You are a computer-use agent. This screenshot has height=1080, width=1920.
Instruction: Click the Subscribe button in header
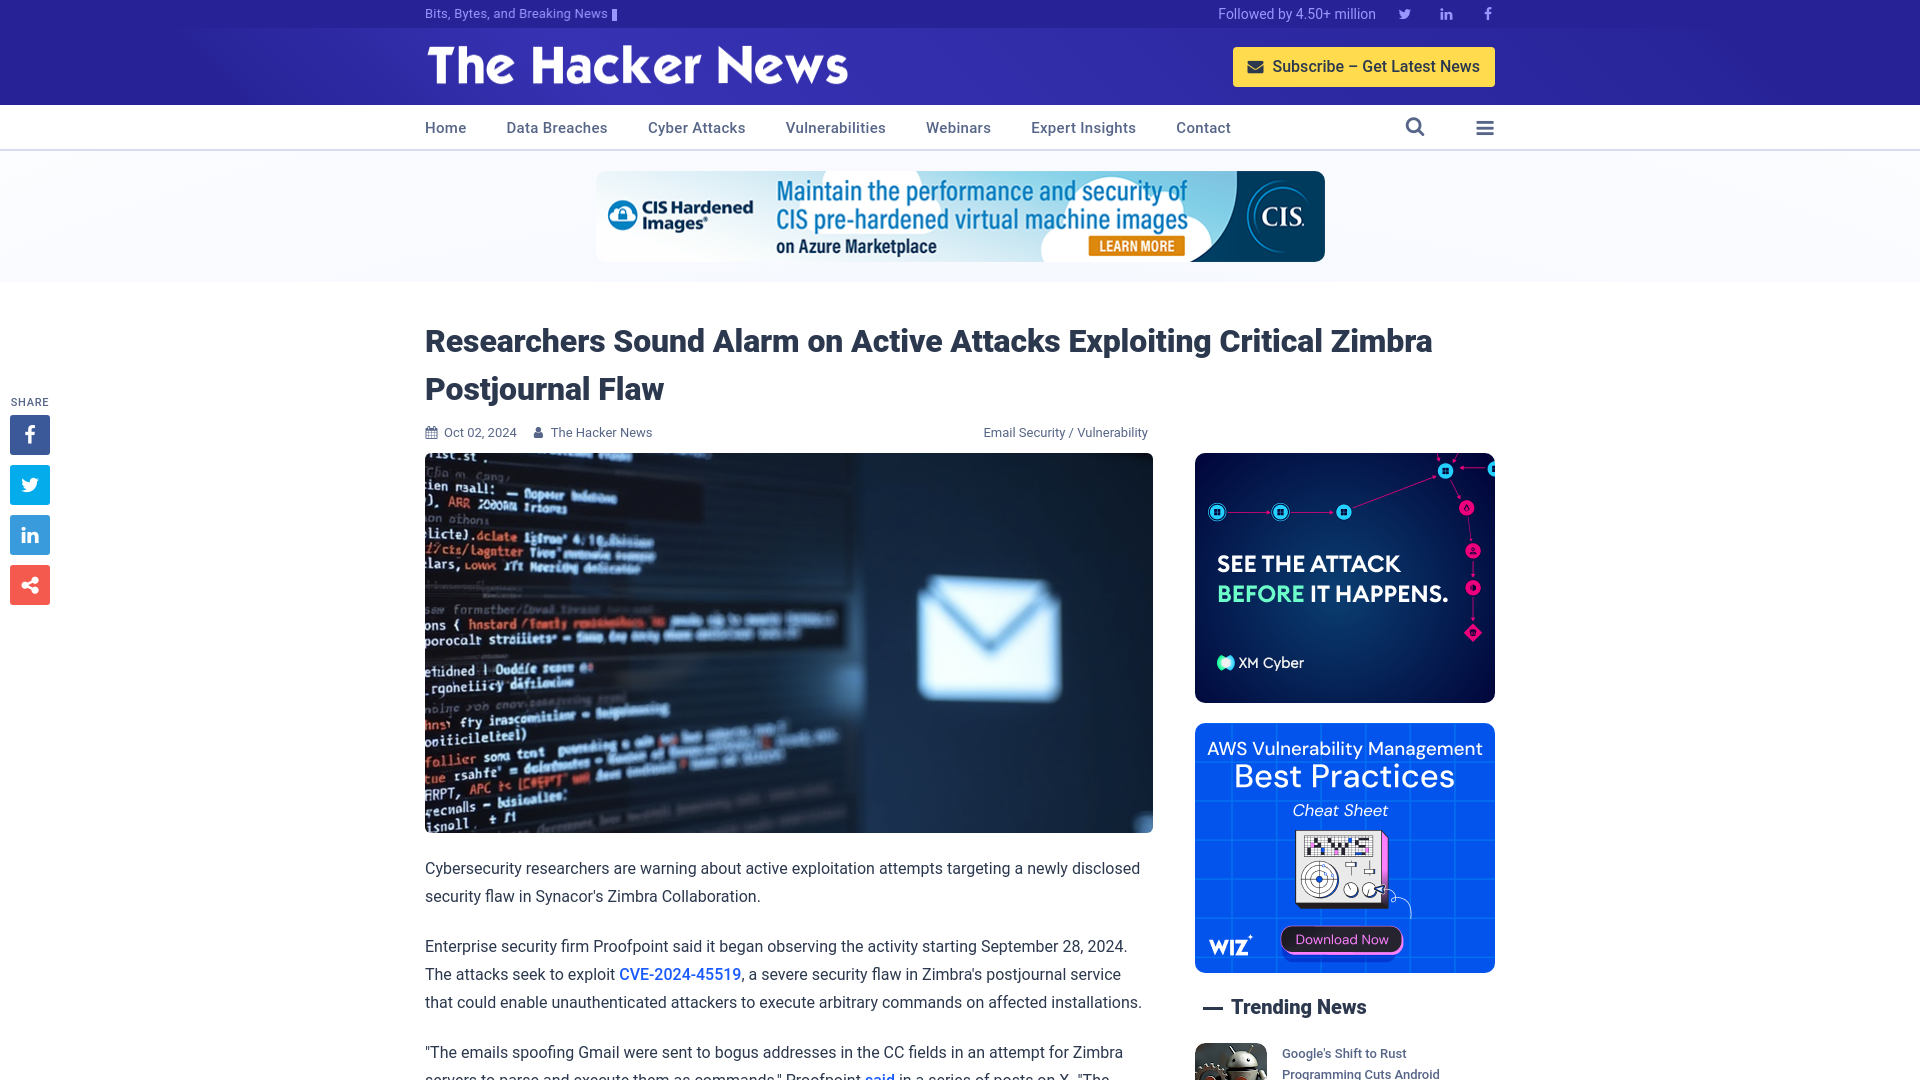pos(1364,66)
